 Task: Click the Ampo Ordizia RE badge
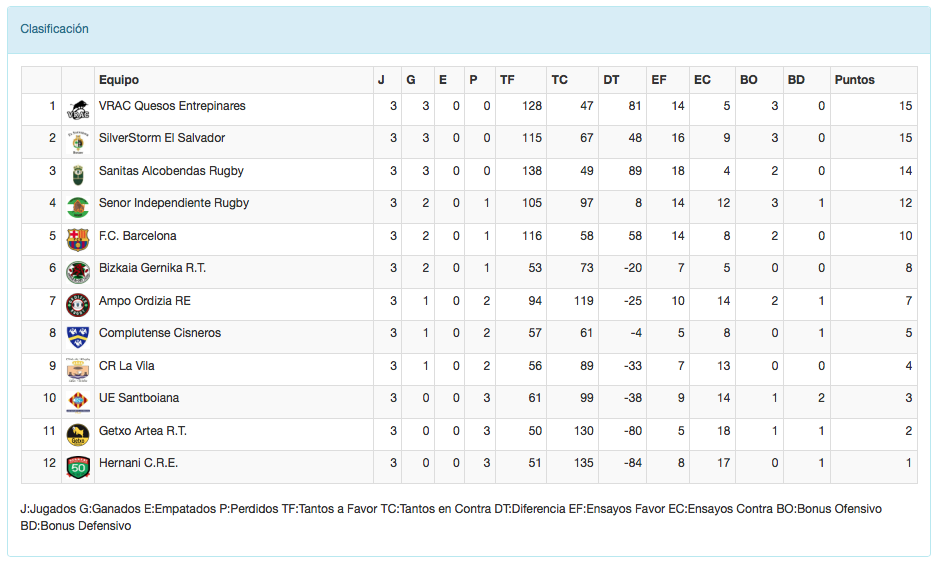tap(77, 305)
